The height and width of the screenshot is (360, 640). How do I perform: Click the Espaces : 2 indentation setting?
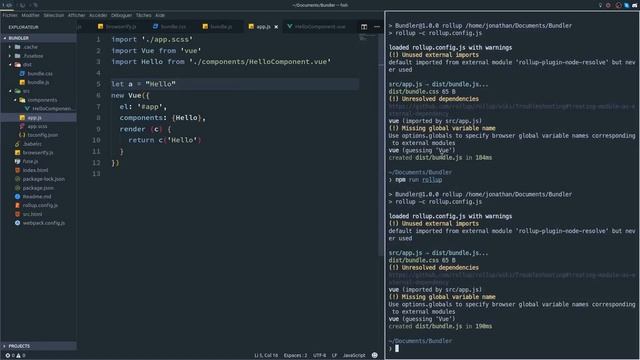(x=296, y=356)
